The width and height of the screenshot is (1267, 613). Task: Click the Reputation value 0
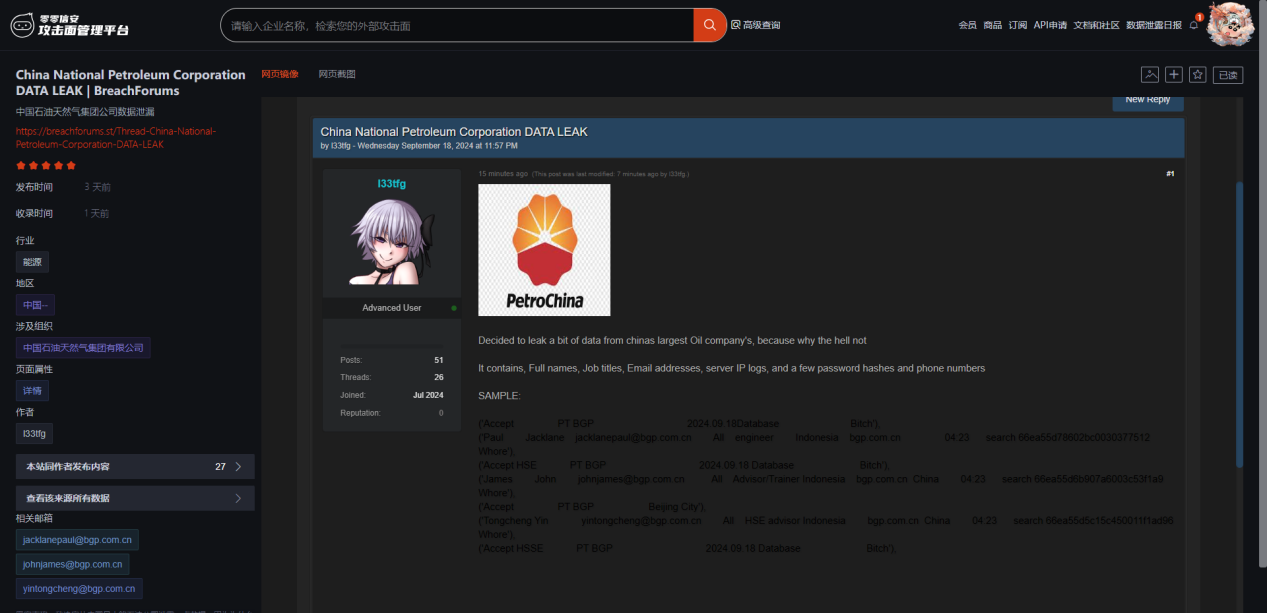pos(441,413)
